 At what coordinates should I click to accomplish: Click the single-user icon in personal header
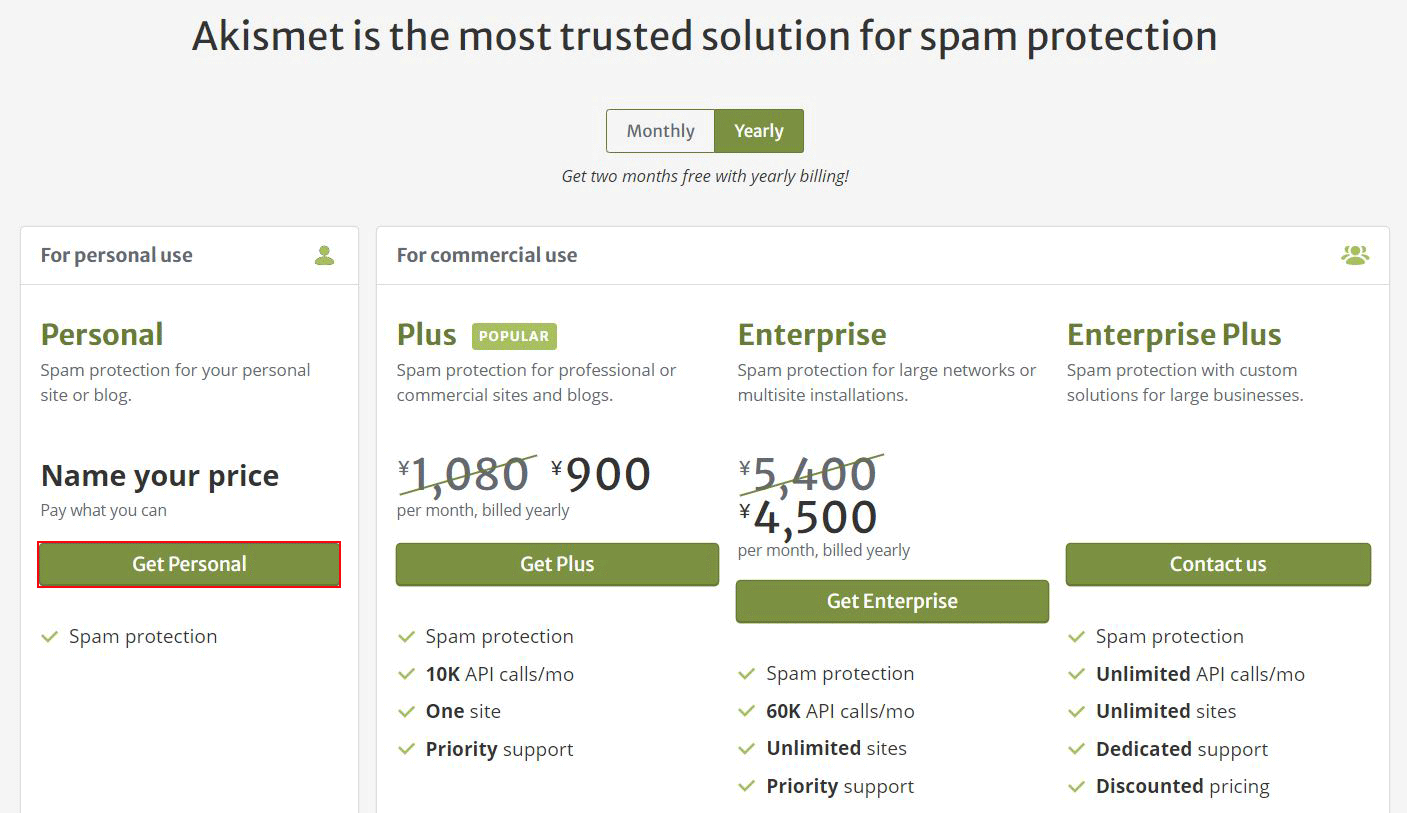coord(324,255)
